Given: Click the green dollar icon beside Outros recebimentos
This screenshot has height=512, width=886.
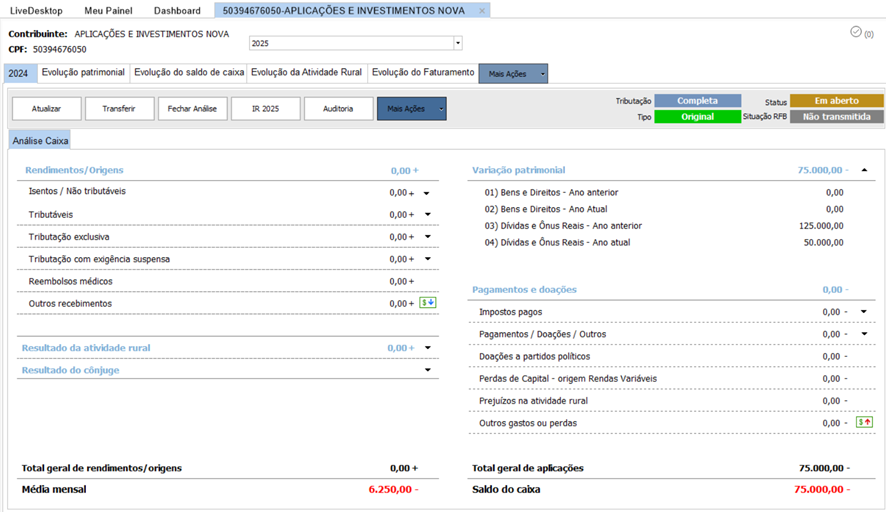Looking at the screenshot, I should pos(427,303).
